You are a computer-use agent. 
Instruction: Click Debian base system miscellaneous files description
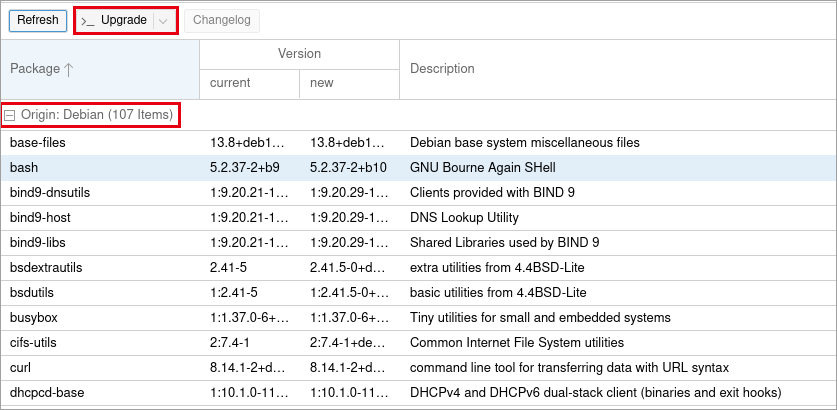click(525, 143)
